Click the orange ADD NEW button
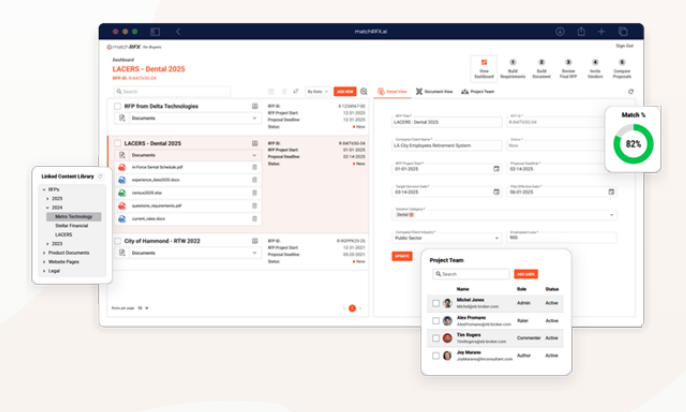 pos(344,91)
